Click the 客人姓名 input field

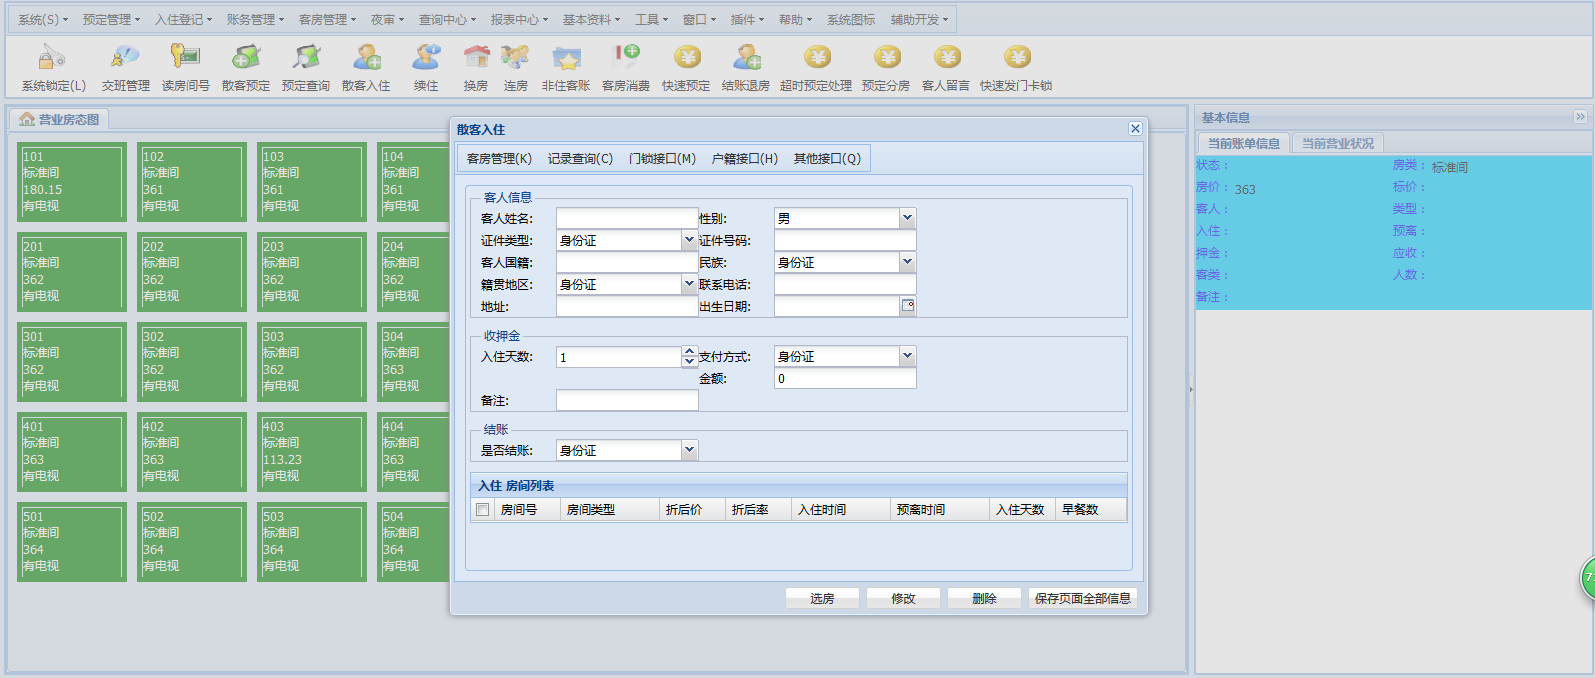click(626, 218)
